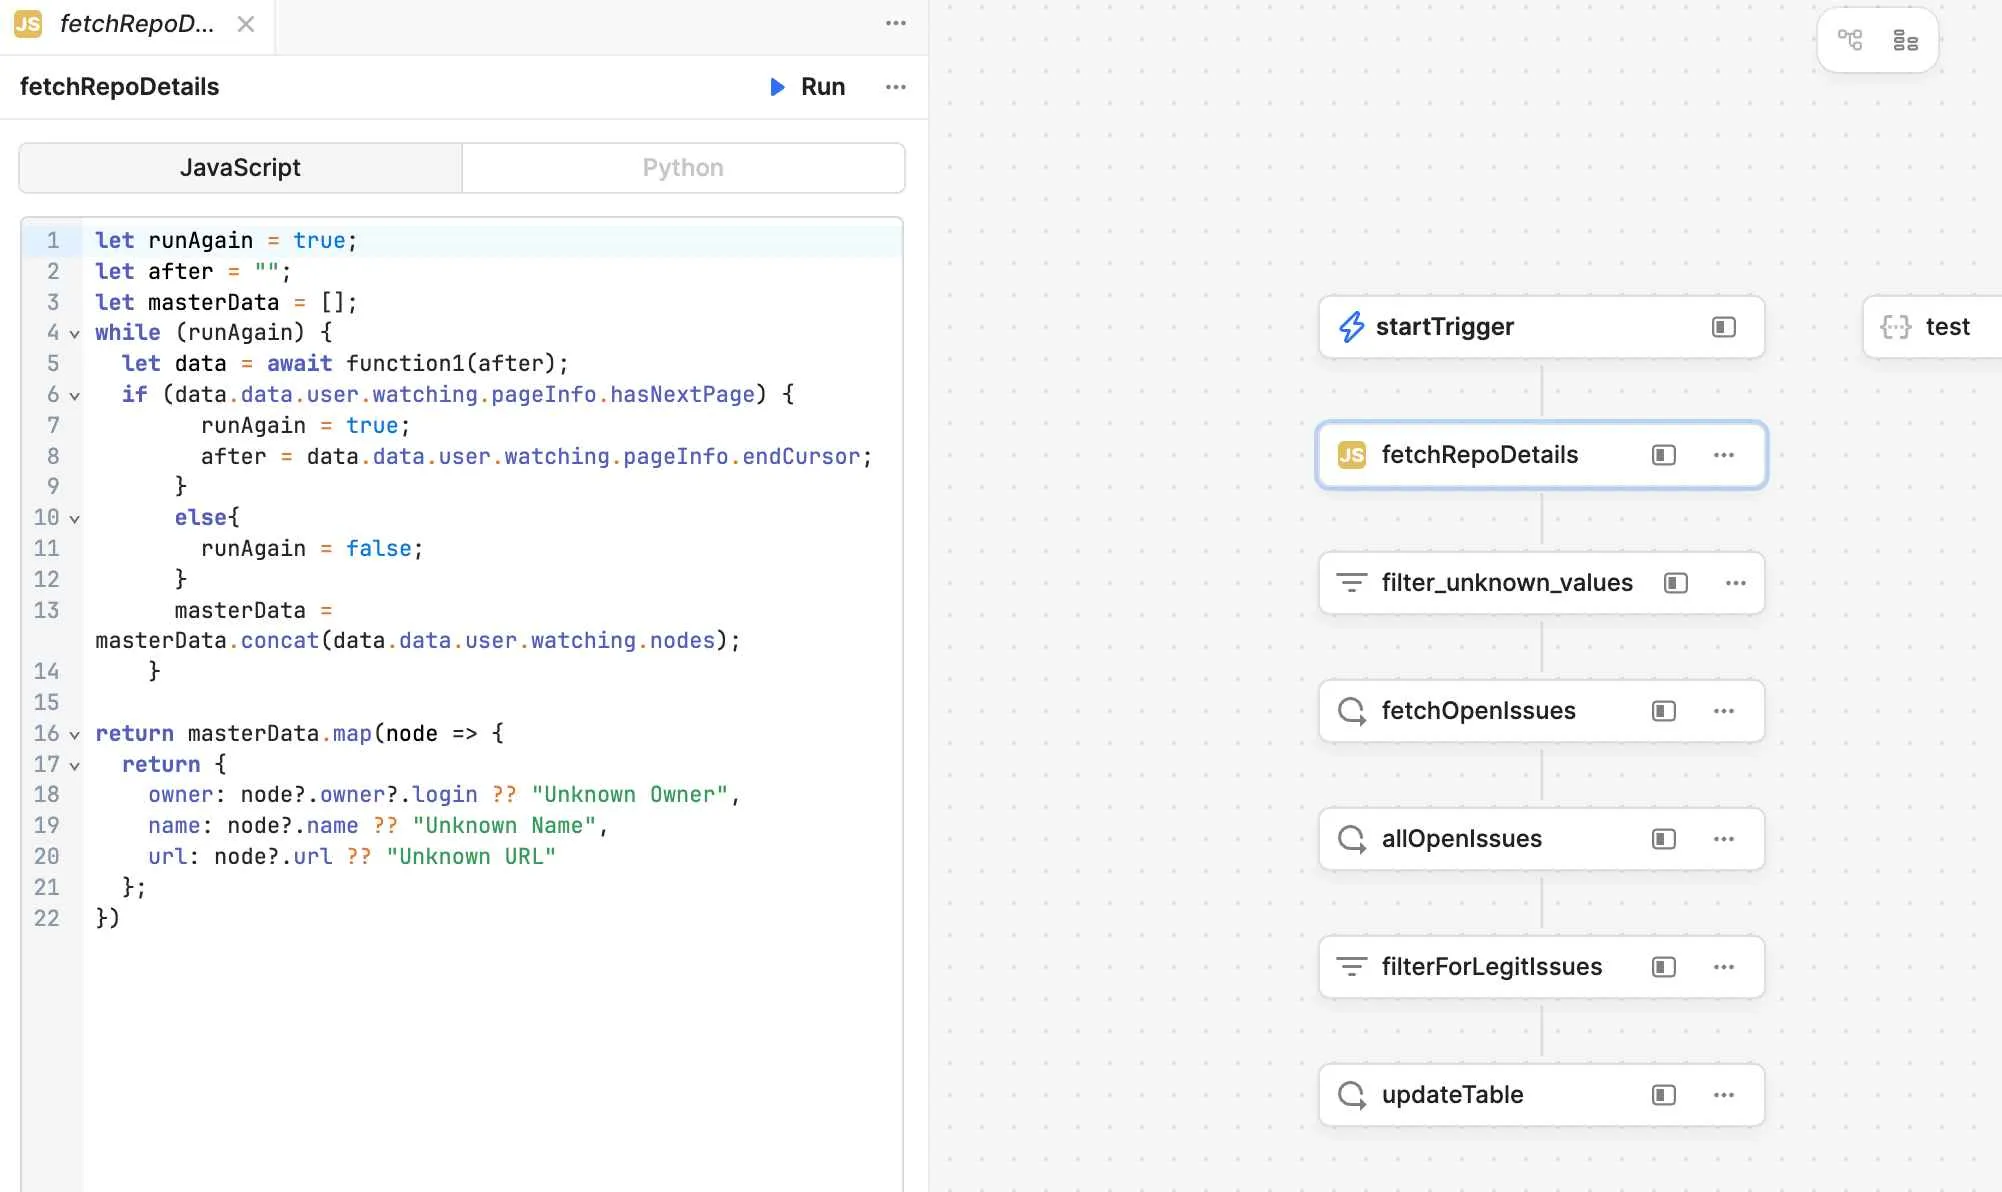Switch to the Python language tab

(683, 168)
